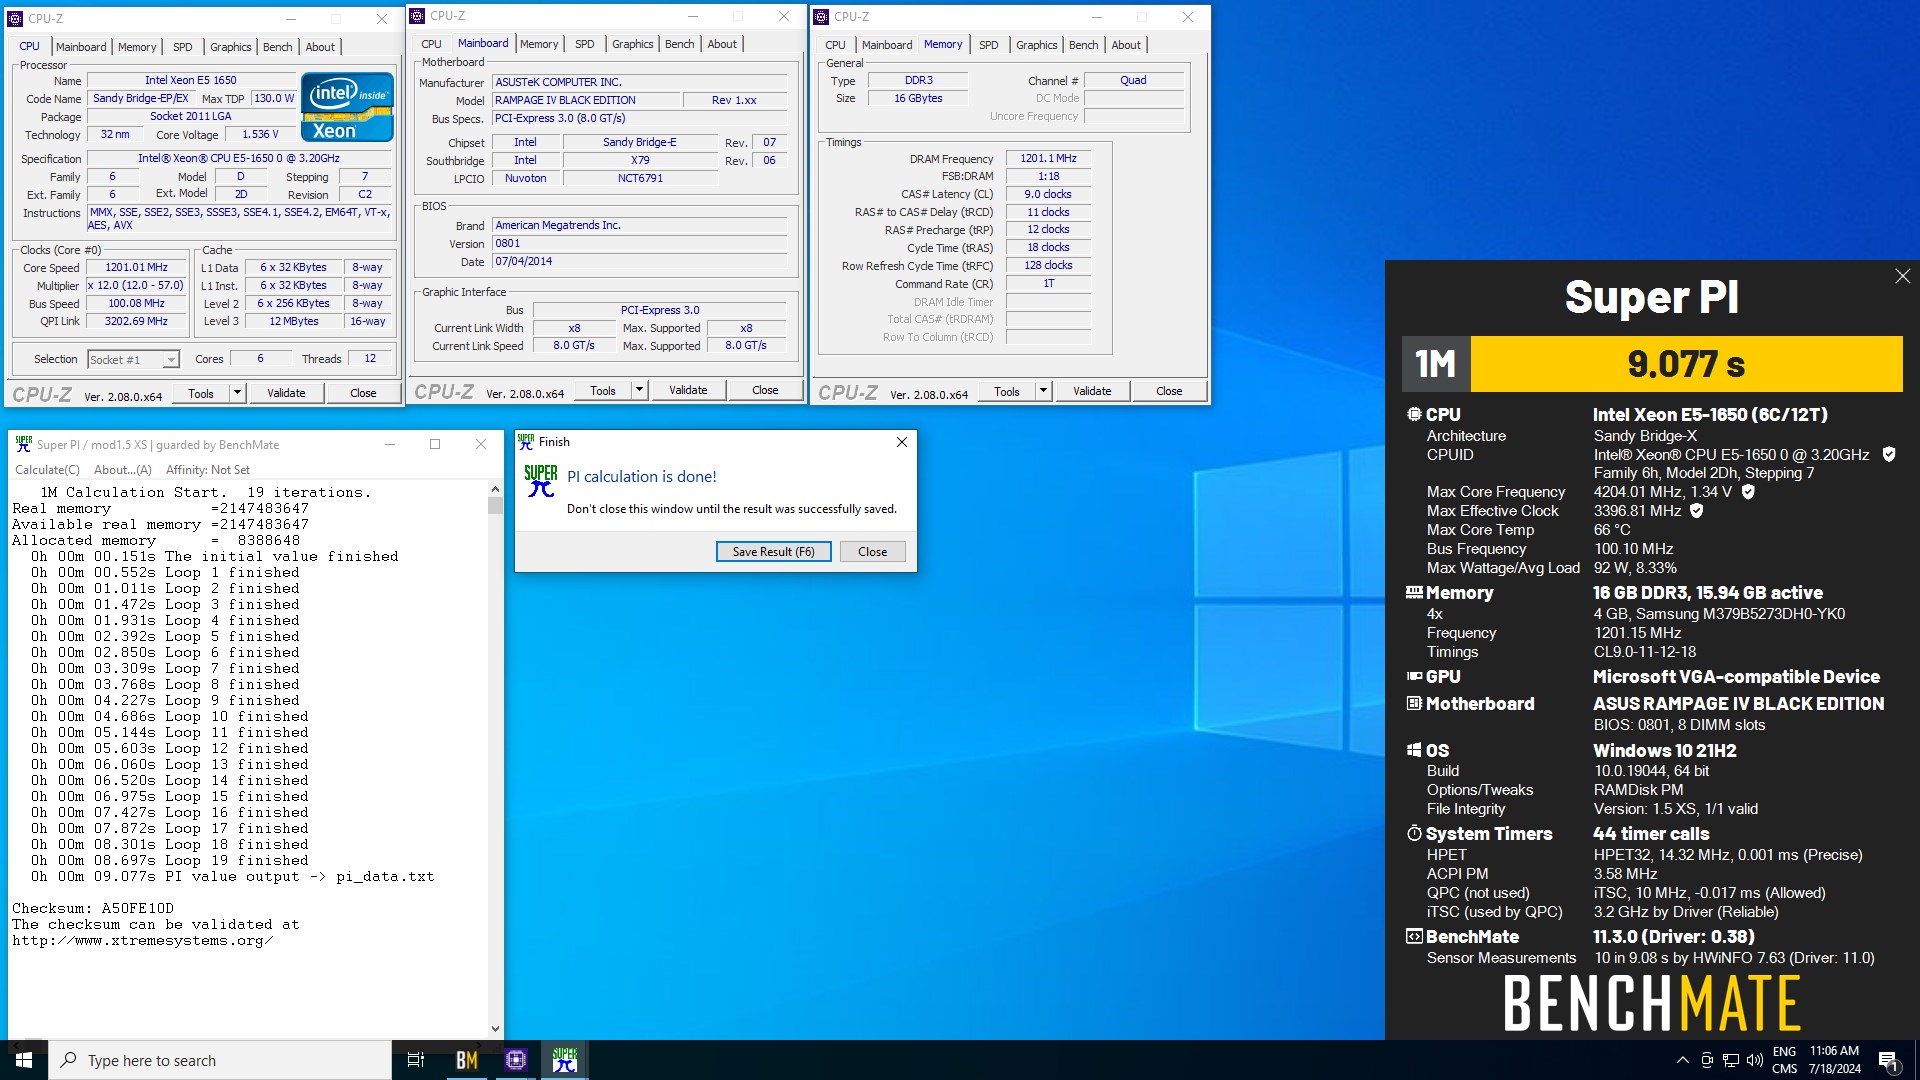The height and width of the screenshot is (1080, 1920).
Task: Close the BenchMate Super PI result panel
Action: point(1902,276)
